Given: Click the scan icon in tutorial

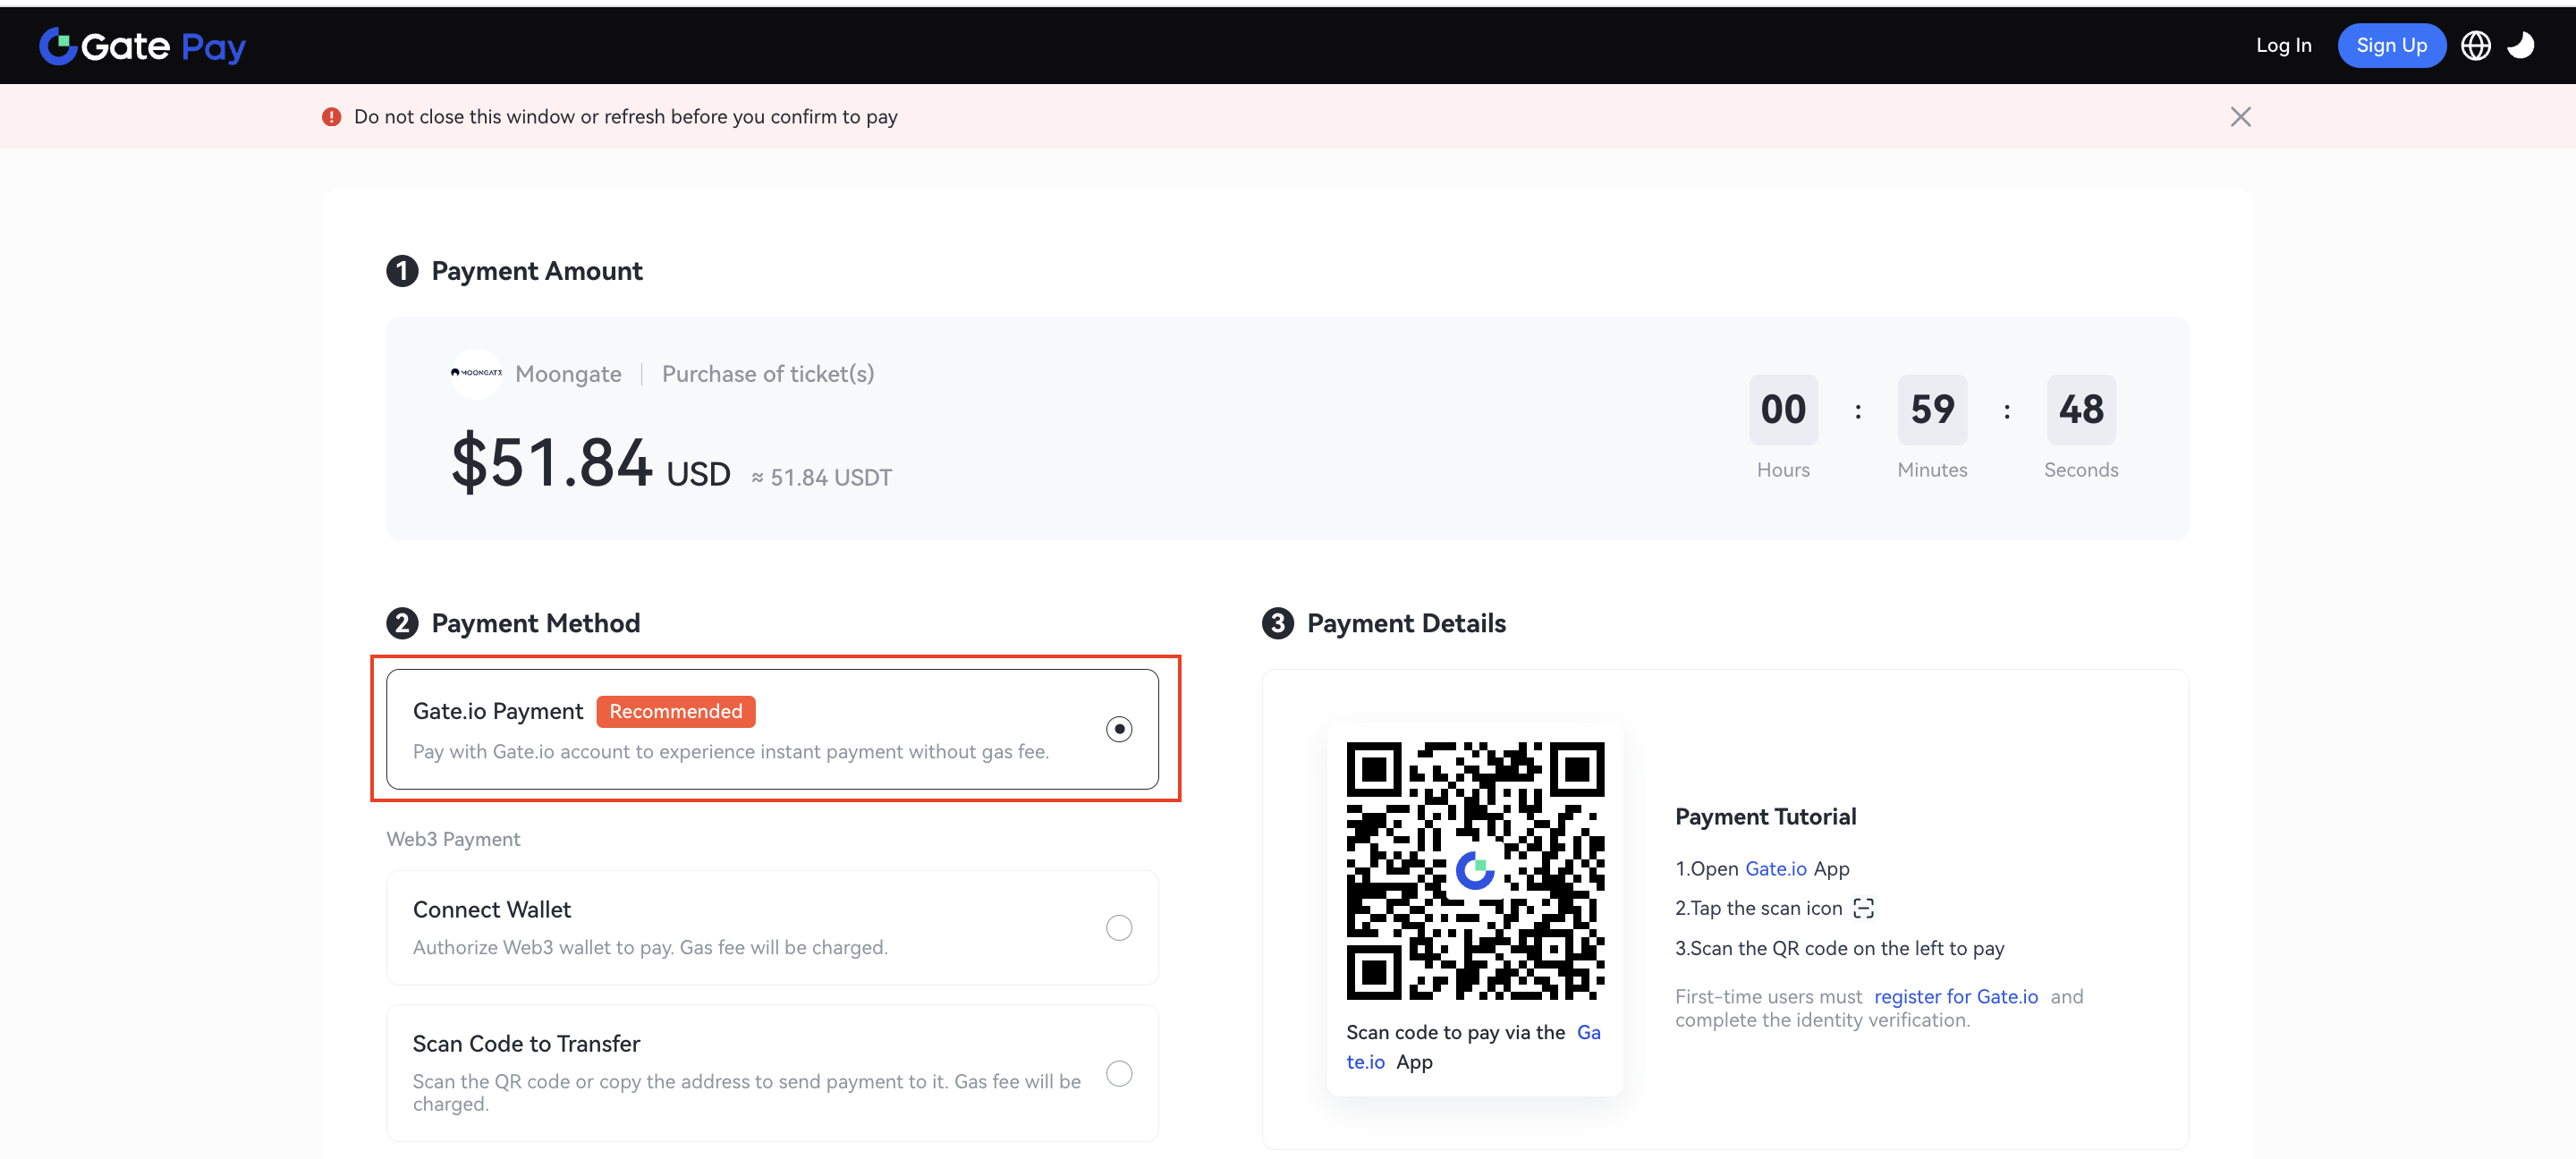Looking at the screenshot, I should coord(1863,908).
